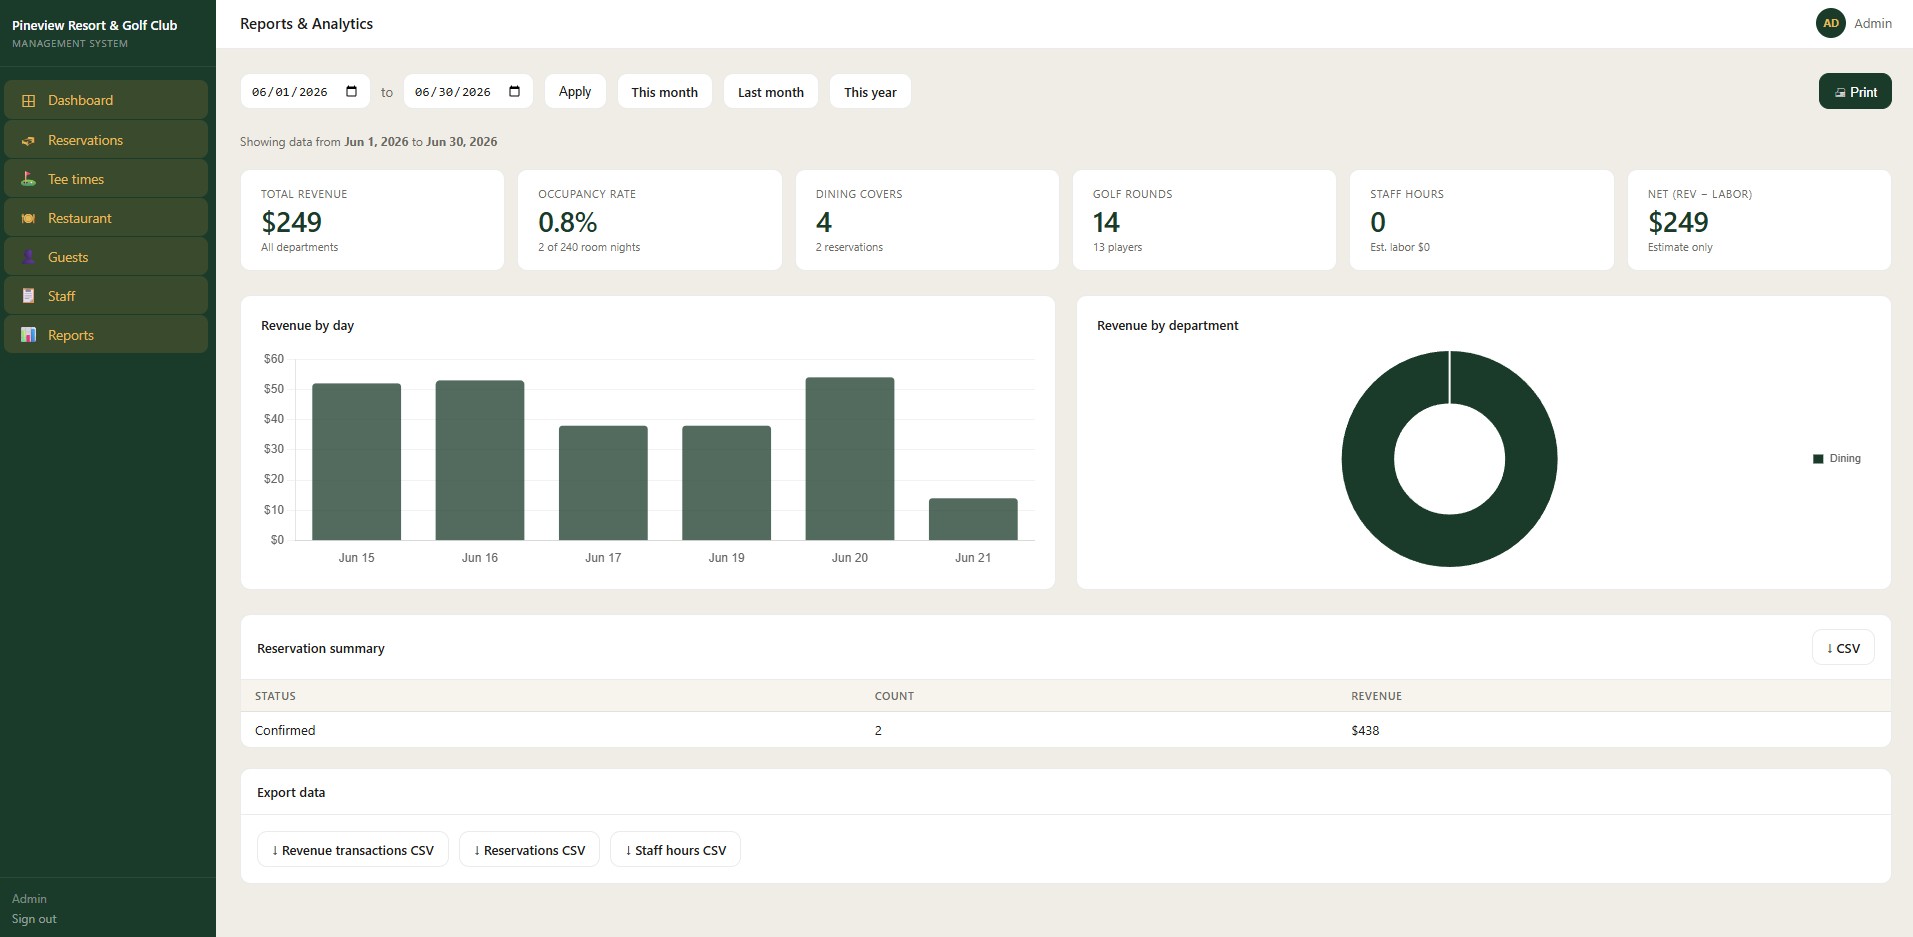
Task: Click the AD admin avatar
Action: click(x=1830, y=23)
